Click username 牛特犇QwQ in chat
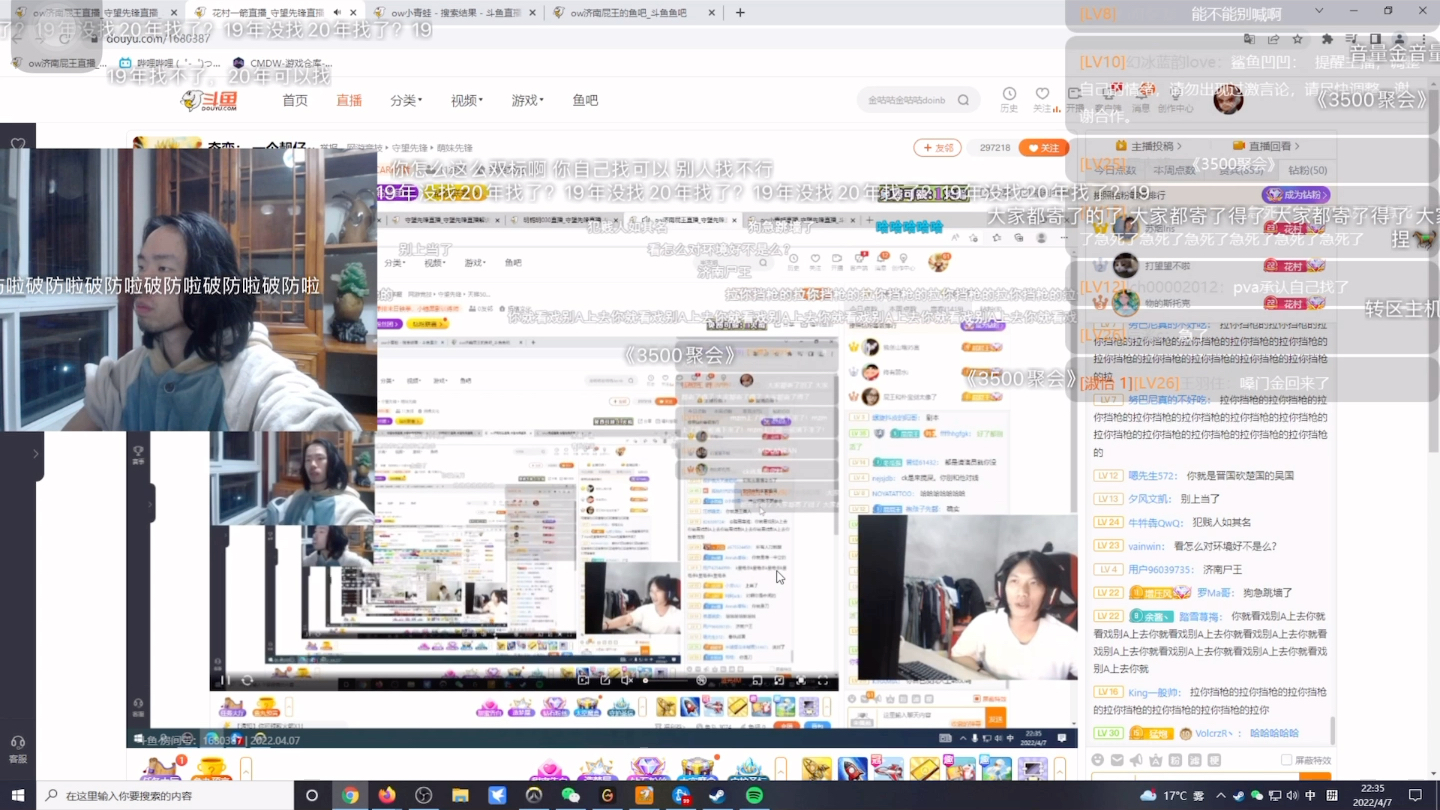The height and width of the screenshot is (810, 1440). point(1156,523)
